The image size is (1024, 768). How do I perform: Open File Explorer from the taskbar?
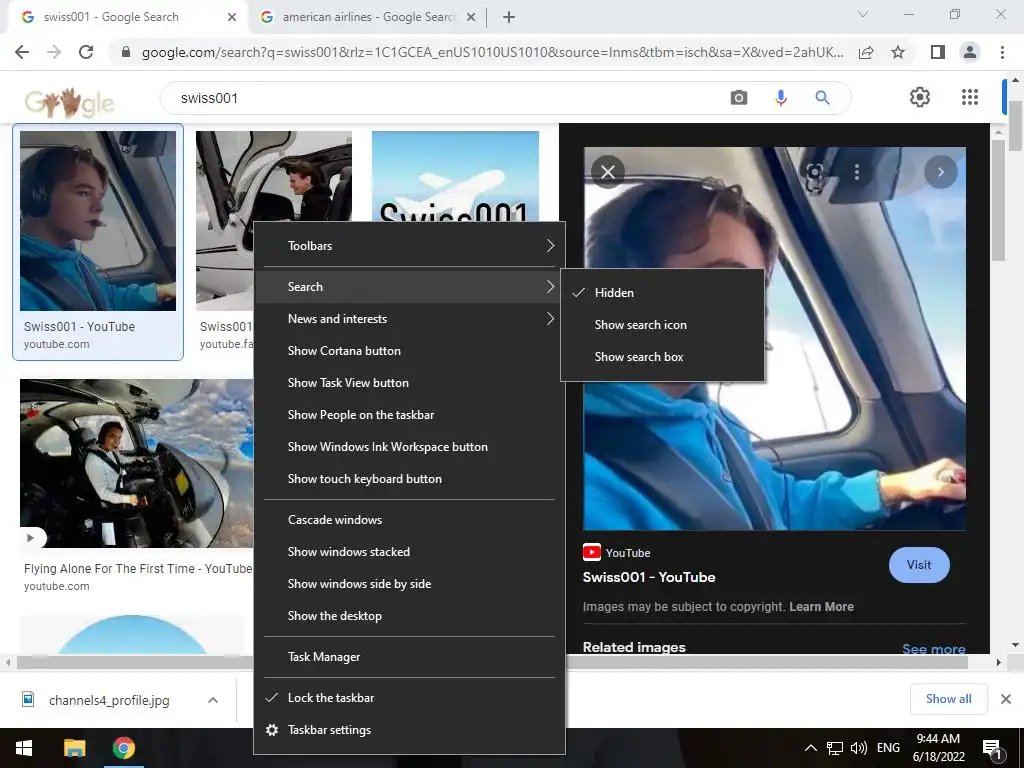(x=74, y=748)
